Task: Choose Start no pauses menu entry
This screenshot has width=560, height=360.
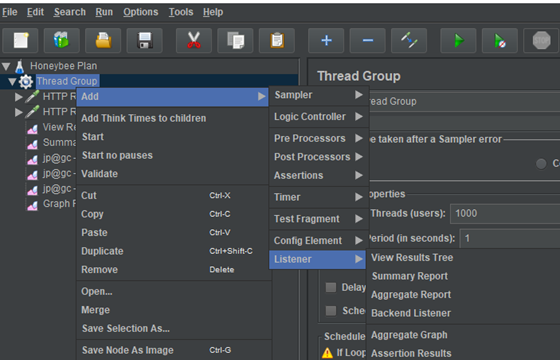Action: click(172, 155)
